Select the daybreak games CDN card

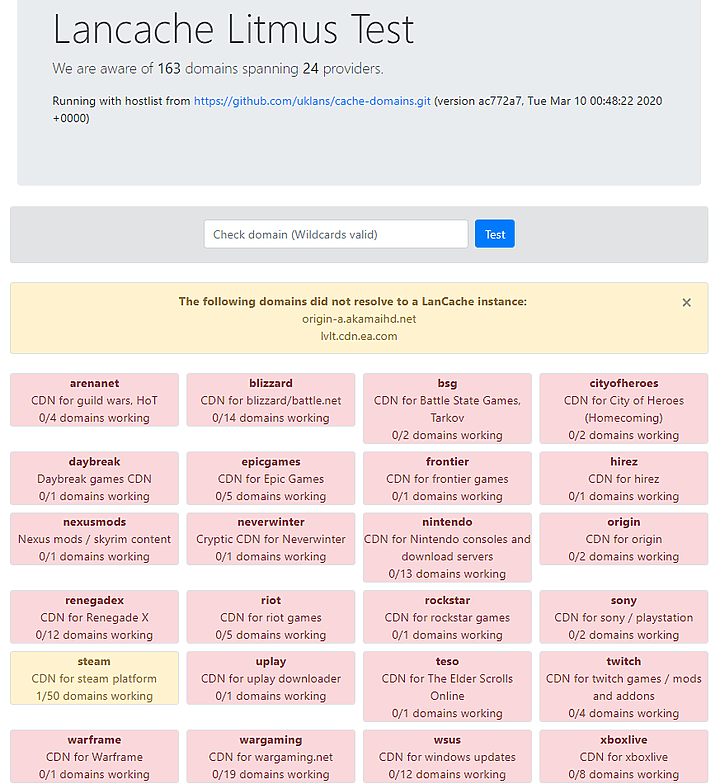coord(94,478)
